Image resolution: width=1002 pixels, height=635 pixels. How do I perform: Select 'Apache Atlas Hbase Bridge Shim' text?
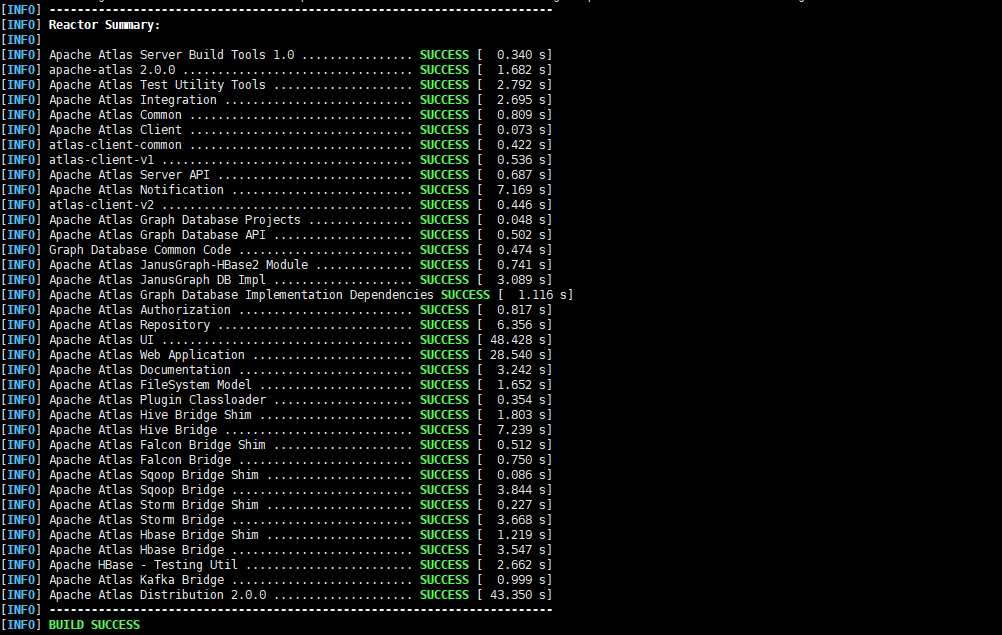154,535
